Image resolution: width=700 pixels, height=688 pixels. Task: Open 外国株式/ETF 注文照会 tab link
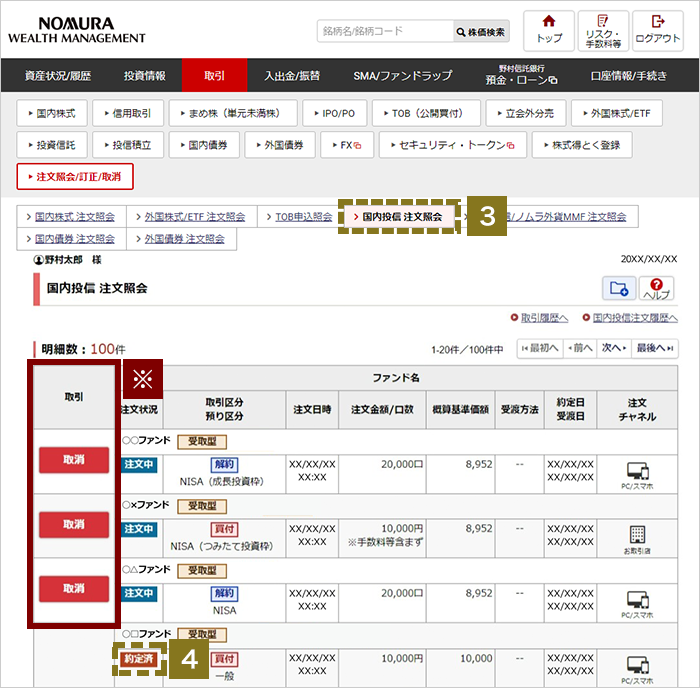coord(195,217)
